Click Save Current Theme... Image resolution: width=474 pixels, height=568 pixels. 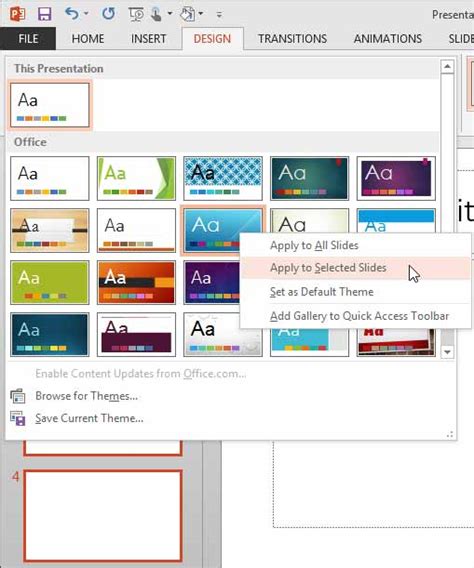click(89, 418)
